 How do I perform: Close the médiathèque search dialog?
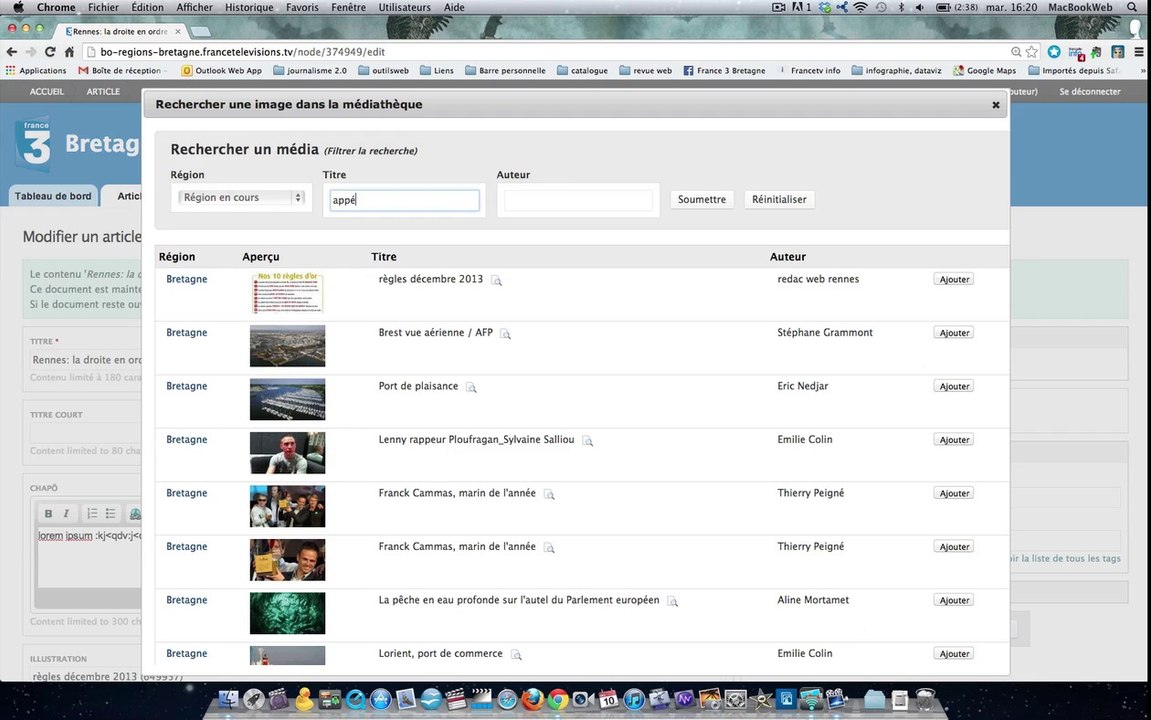tap(995, 105)
